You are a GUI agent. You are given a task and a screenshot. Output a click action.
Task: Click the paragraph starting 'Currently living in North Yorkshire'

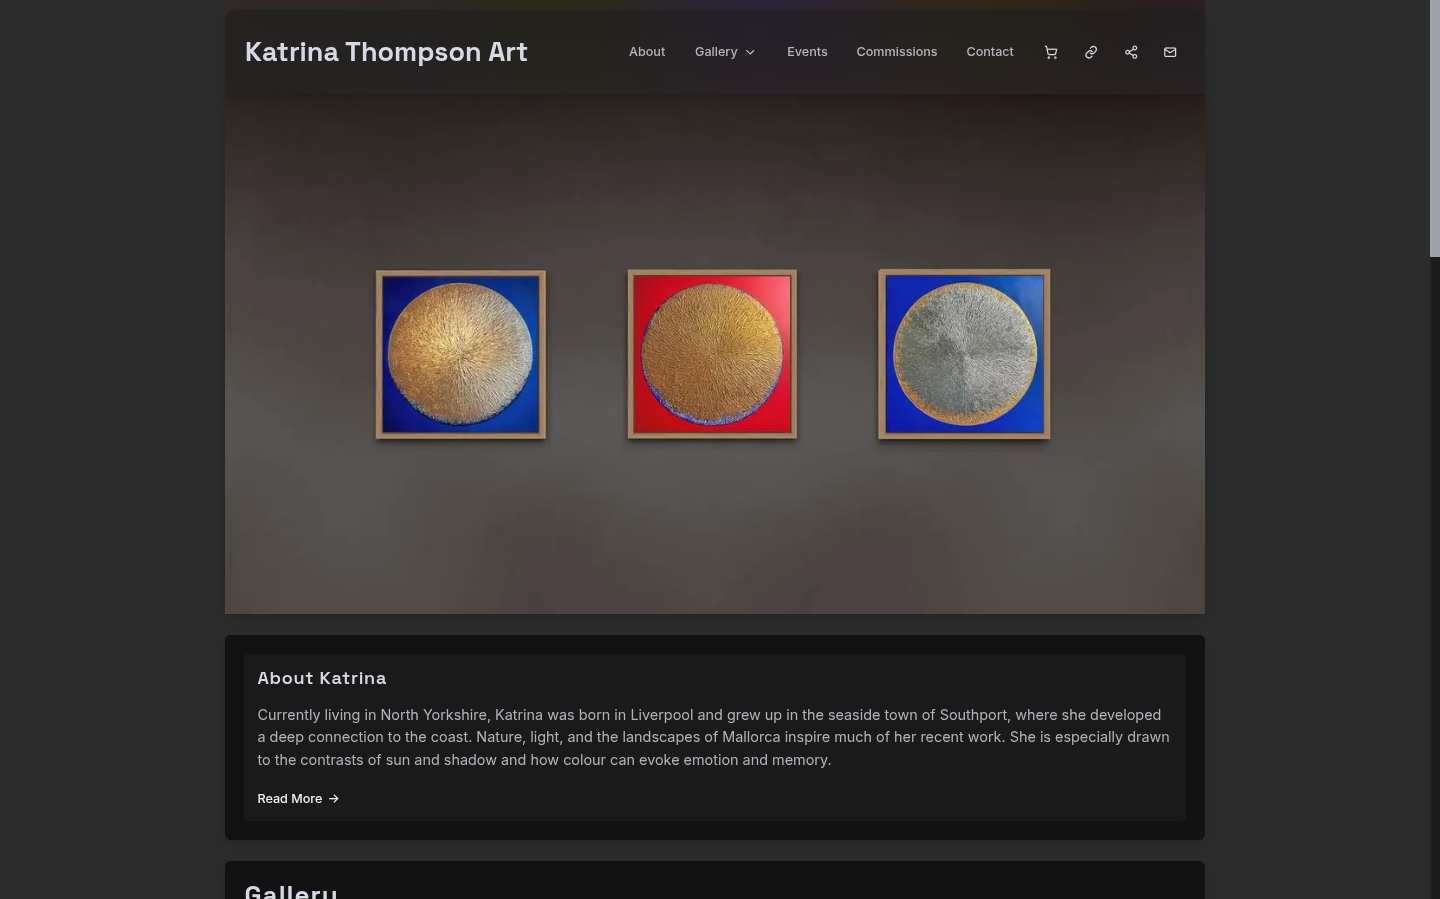pos(714,737)
